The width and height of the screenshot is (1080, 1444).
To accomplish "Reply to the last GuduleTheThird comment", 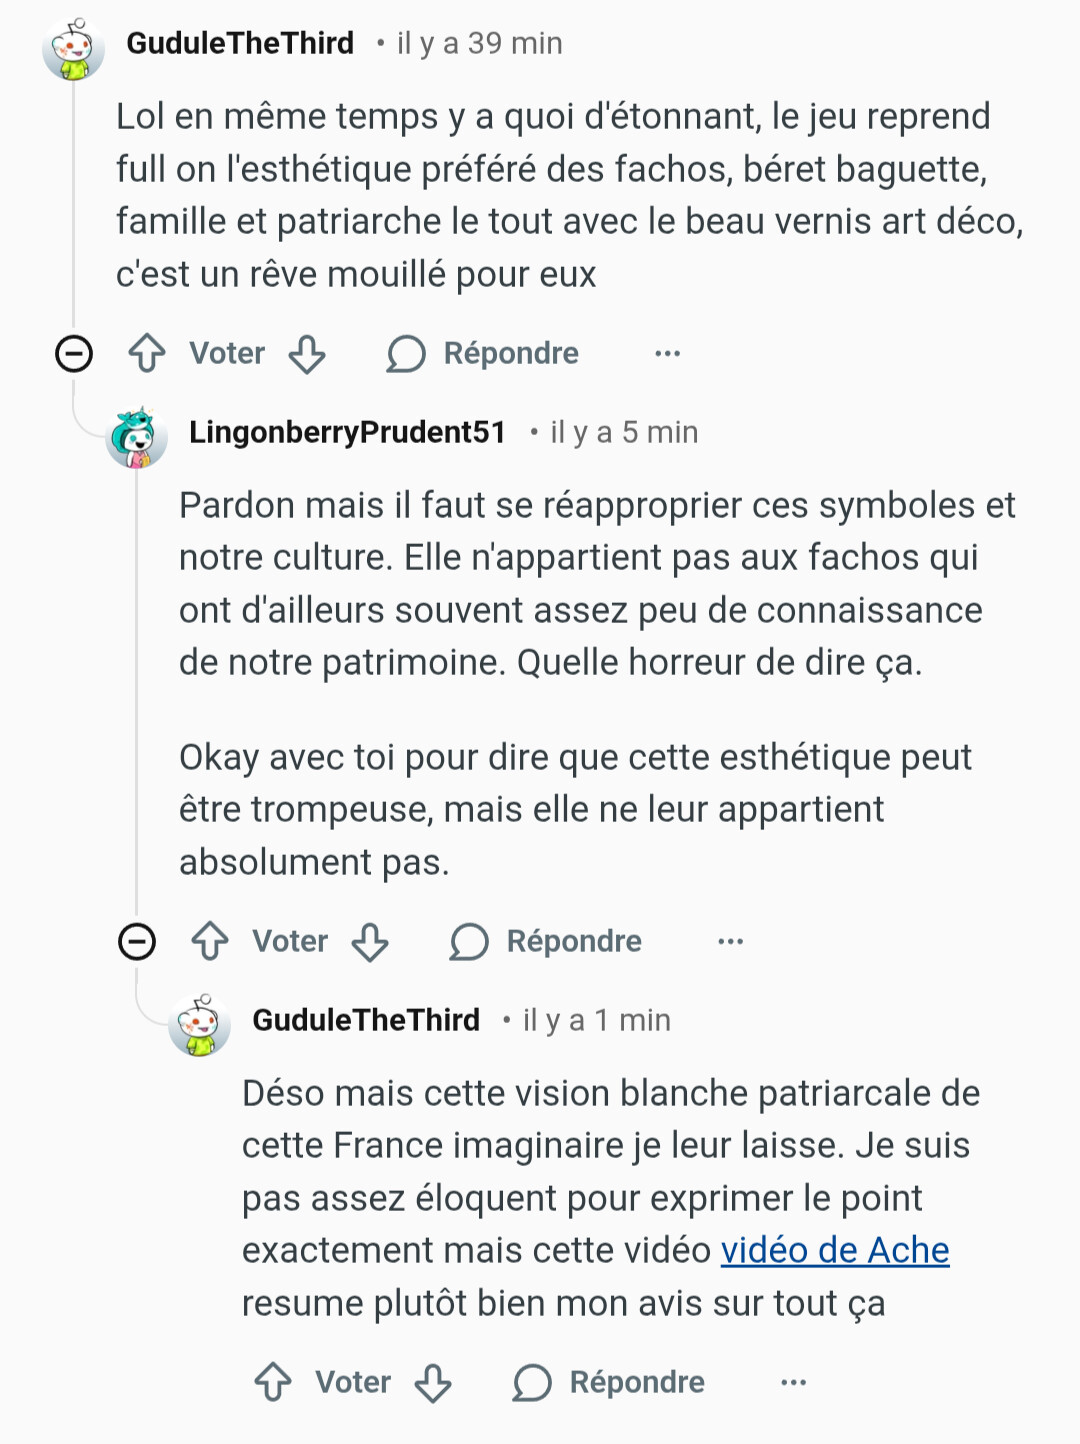I will (x=609, y=1382).
